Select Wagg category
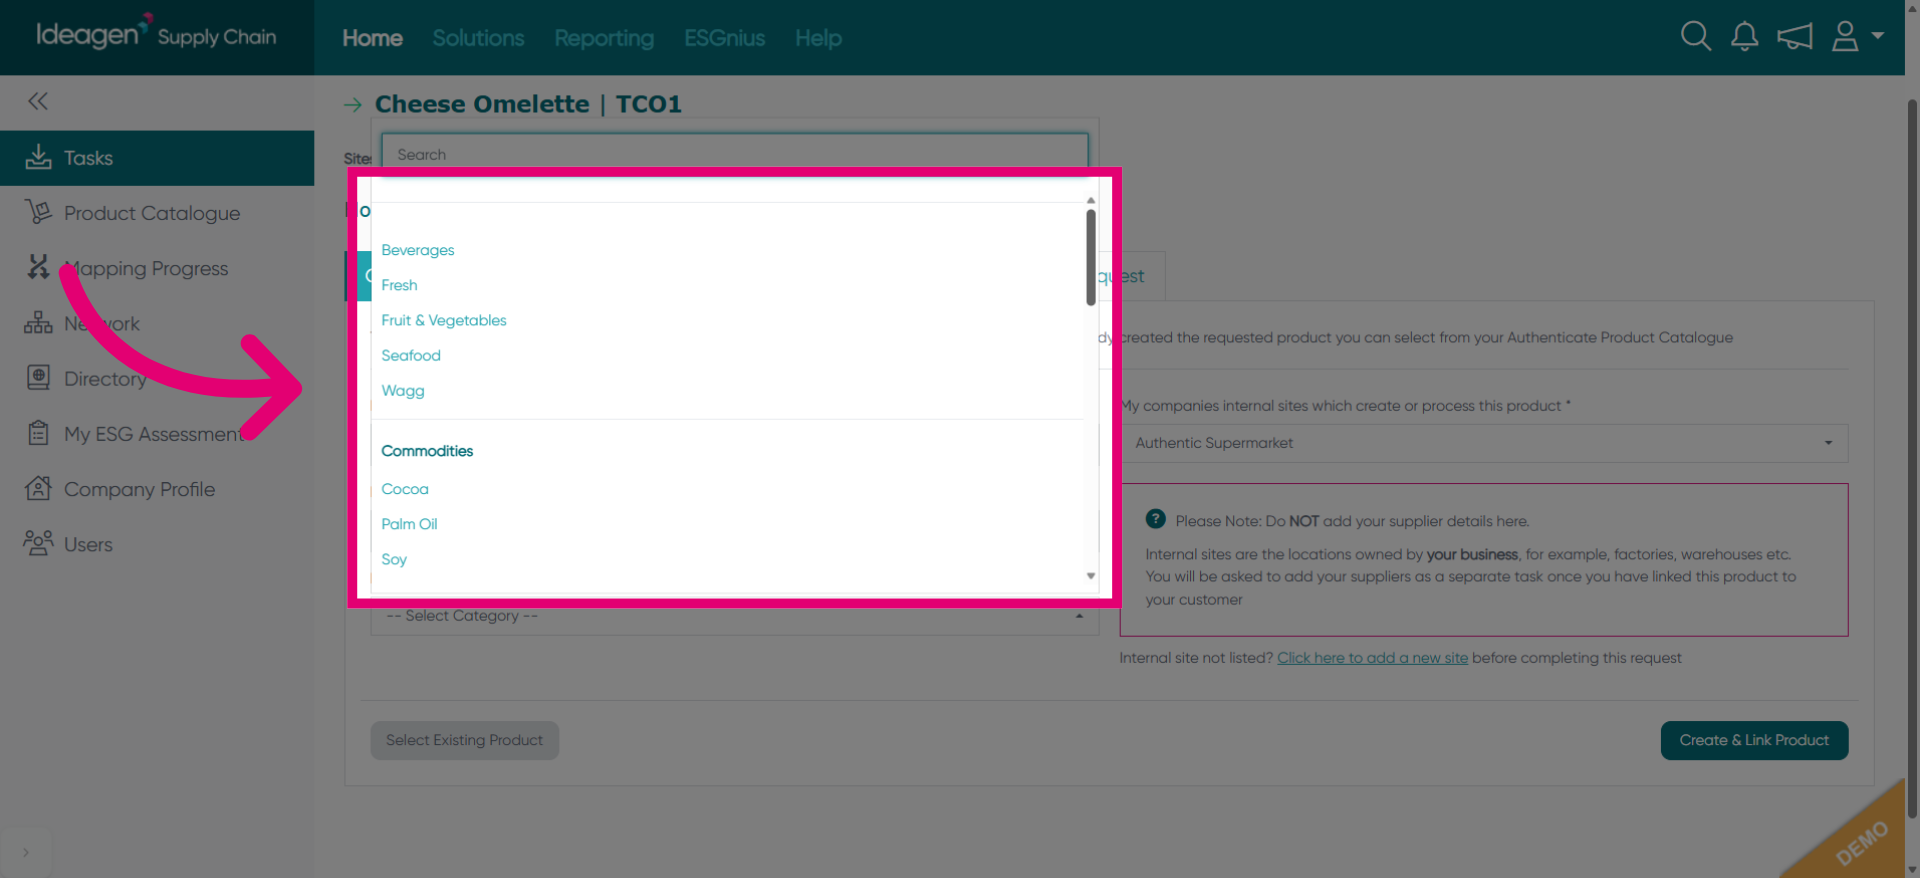Screen dimensions: 1920x878 tap(402, 390)
